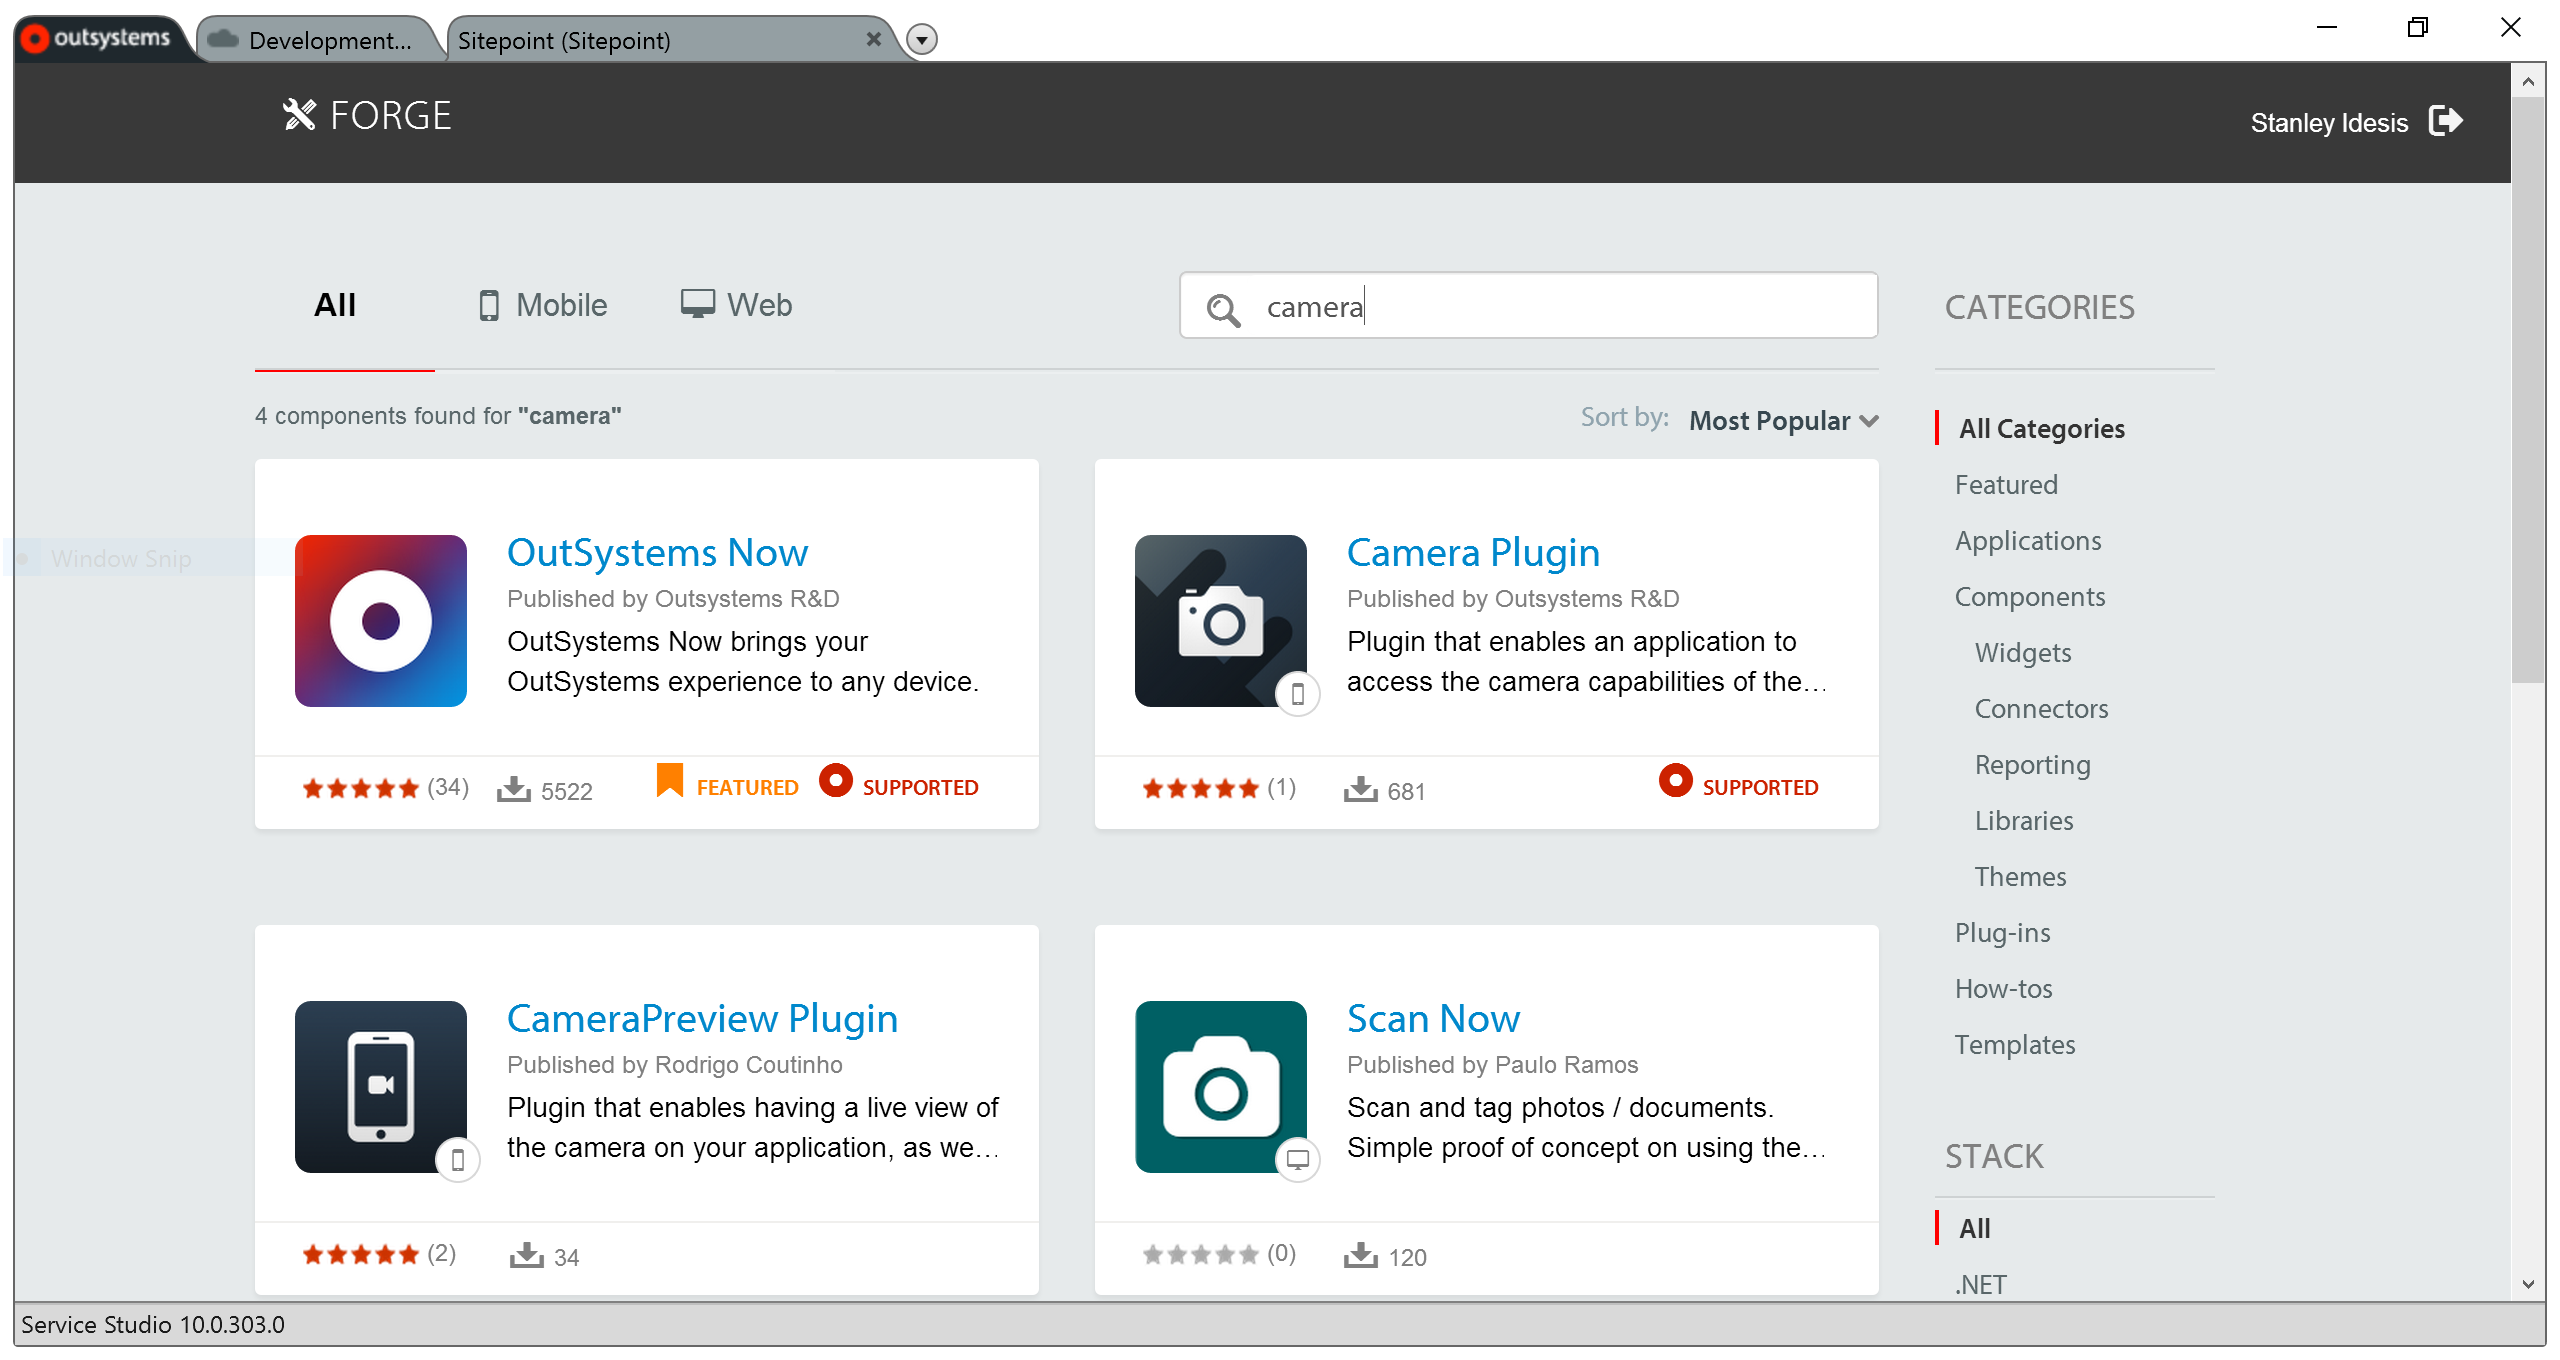
Task: Click the CameraPreview Plugin phone icon
Action: pyautogui.click(x=380, y=1087)
